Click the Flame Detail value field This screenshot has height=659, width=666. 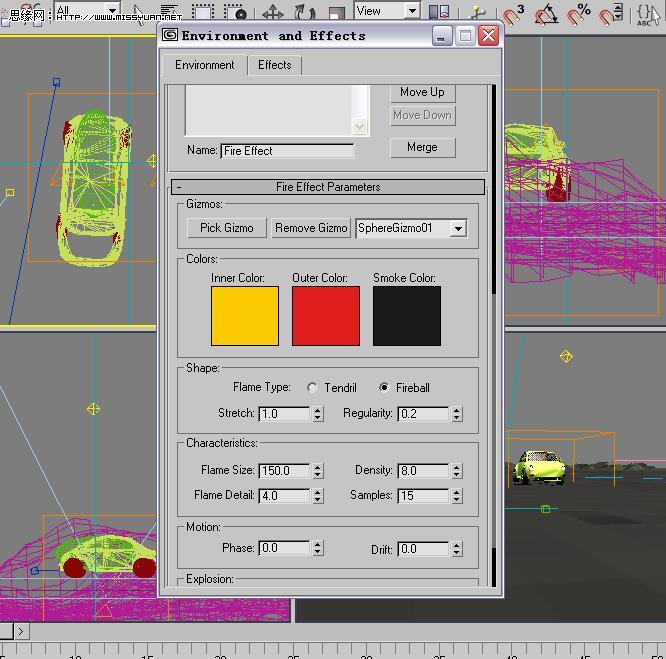click(x=284, y=496)
